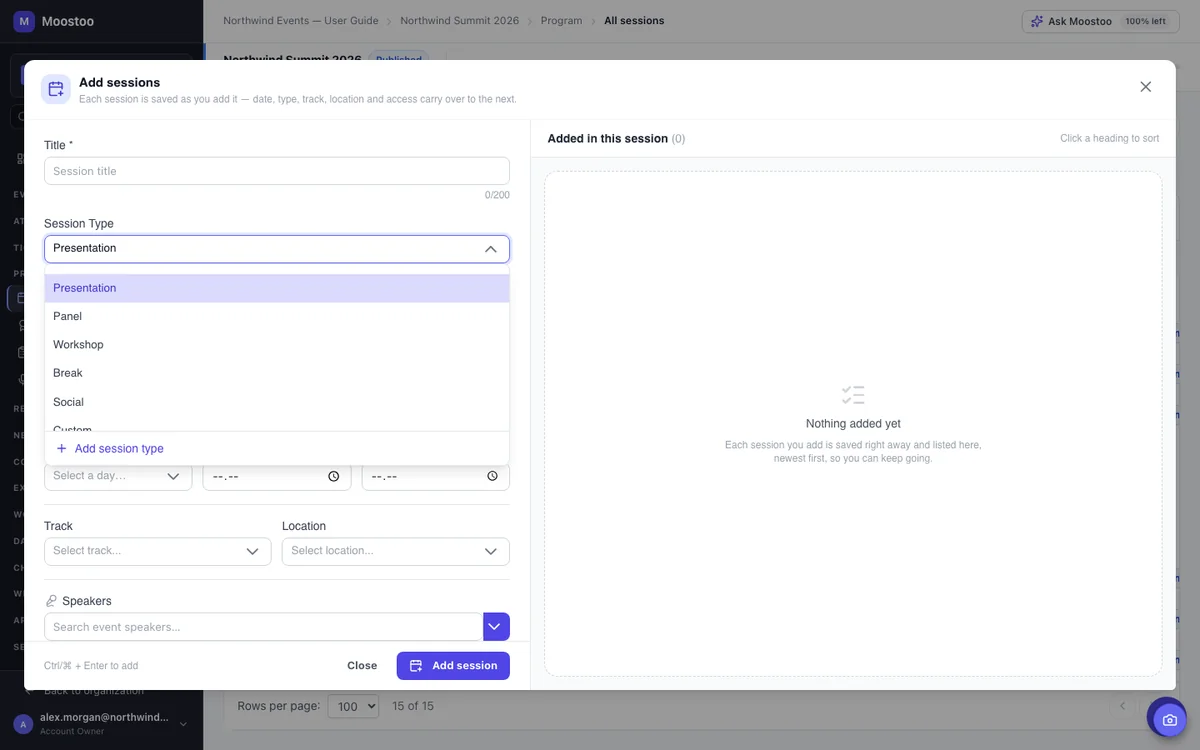Close the Add sessions dialog with X

1146,87
